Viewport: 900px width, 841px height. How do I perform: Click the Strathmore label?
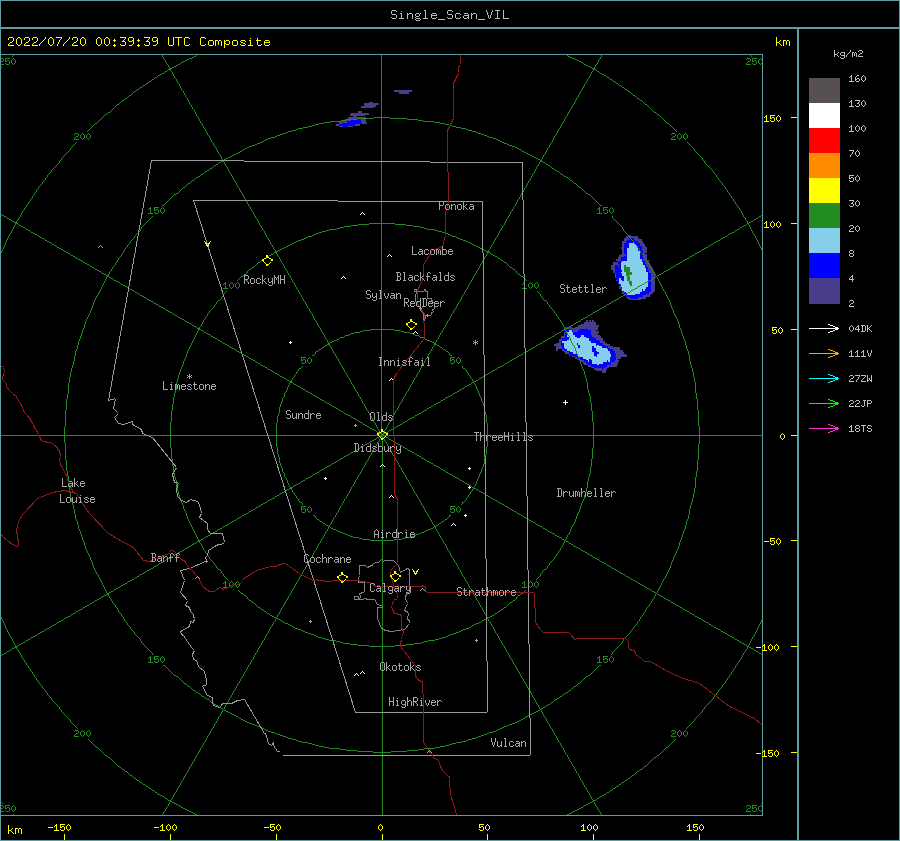click(x=486, y=592)
